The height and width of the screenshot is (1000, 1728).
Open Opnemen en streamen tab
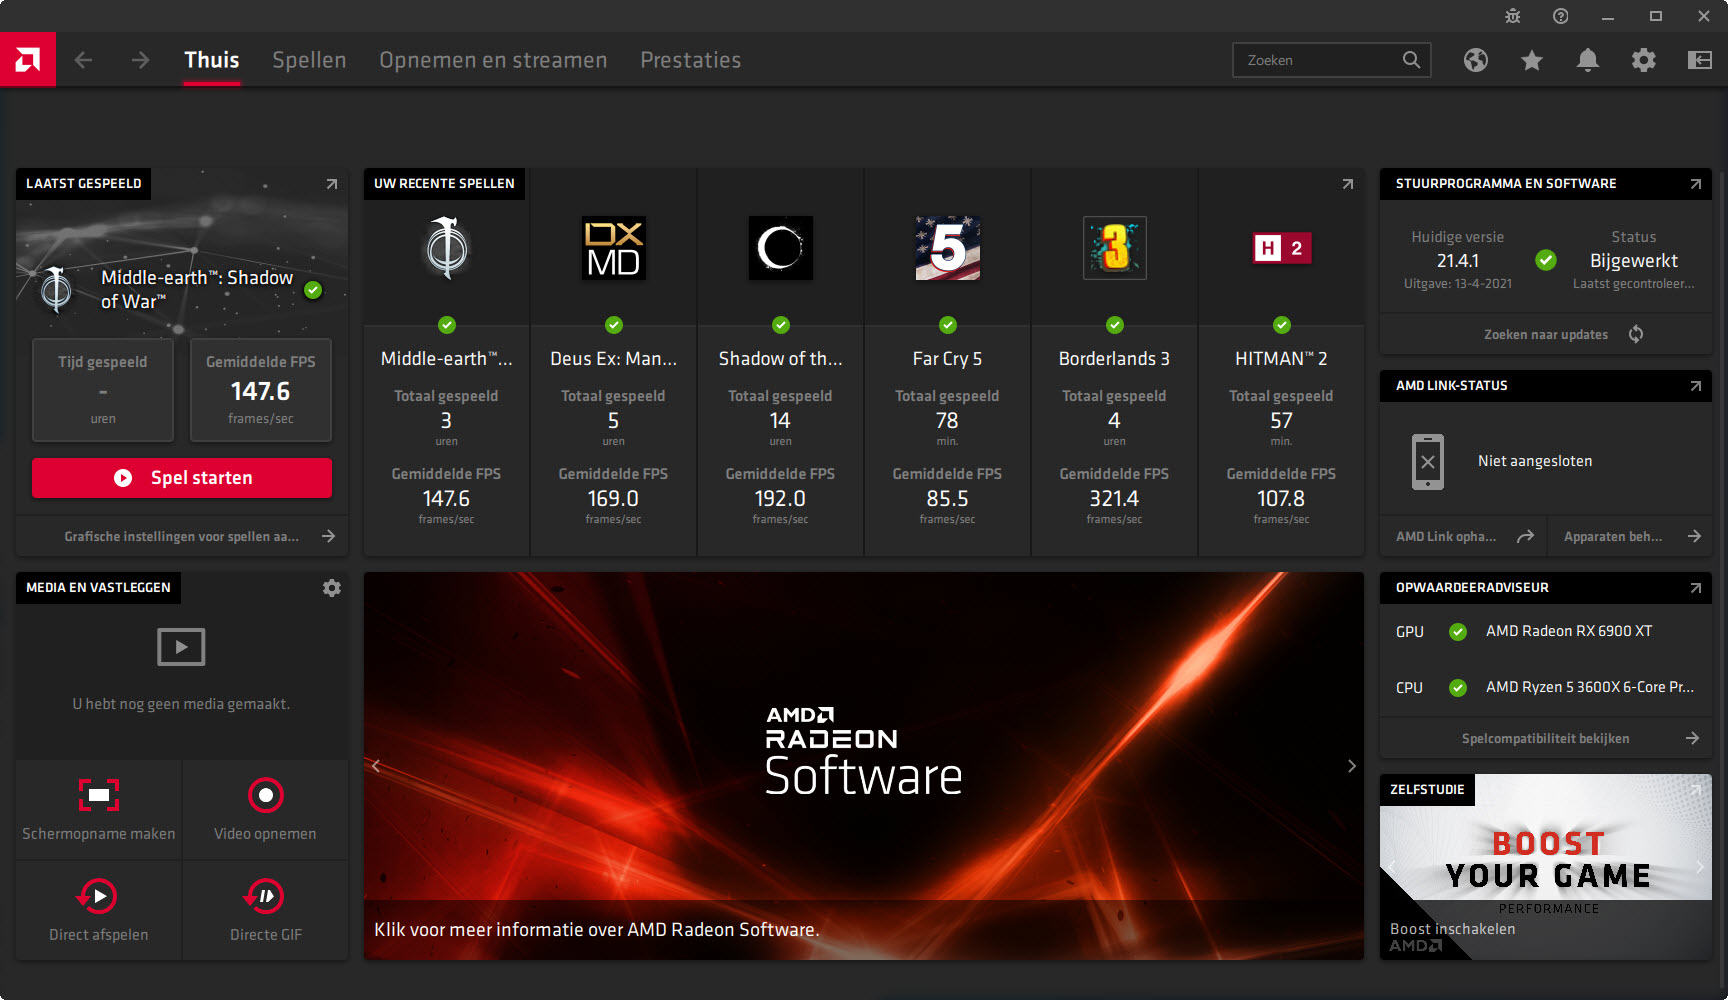tap(493, 60)
